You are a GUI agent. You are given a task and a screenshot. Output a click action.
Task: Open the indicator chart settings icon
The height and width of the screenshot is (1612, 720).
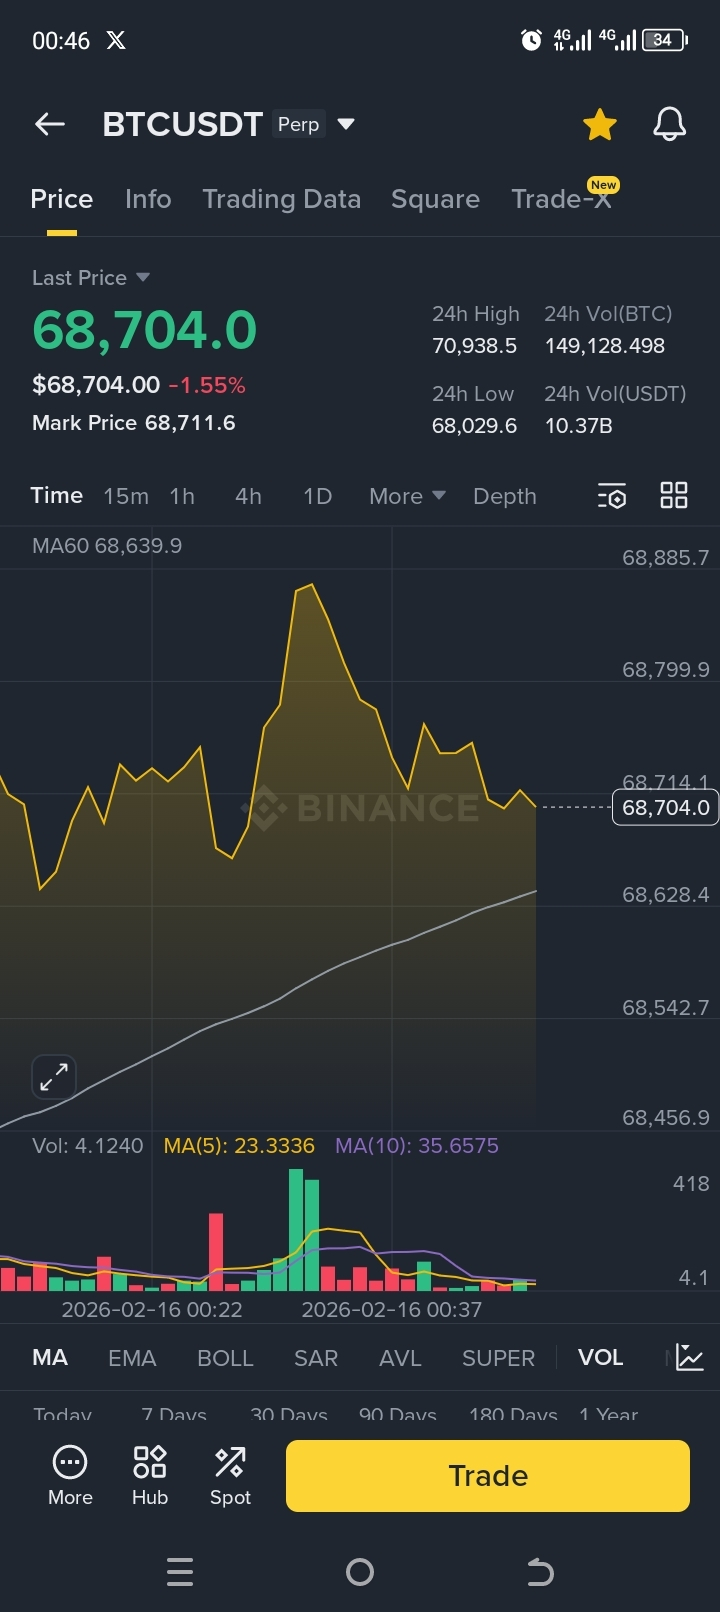(x=690, y=1357)
